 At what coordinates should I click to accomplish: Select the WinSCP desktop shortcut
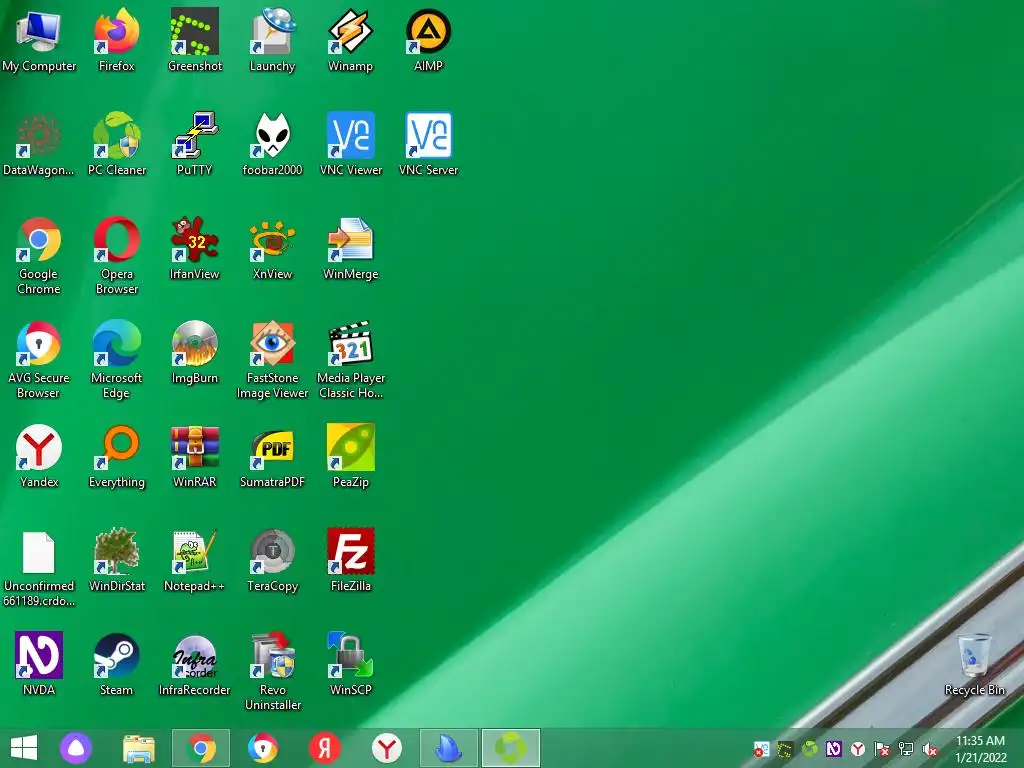coord(351,664)
